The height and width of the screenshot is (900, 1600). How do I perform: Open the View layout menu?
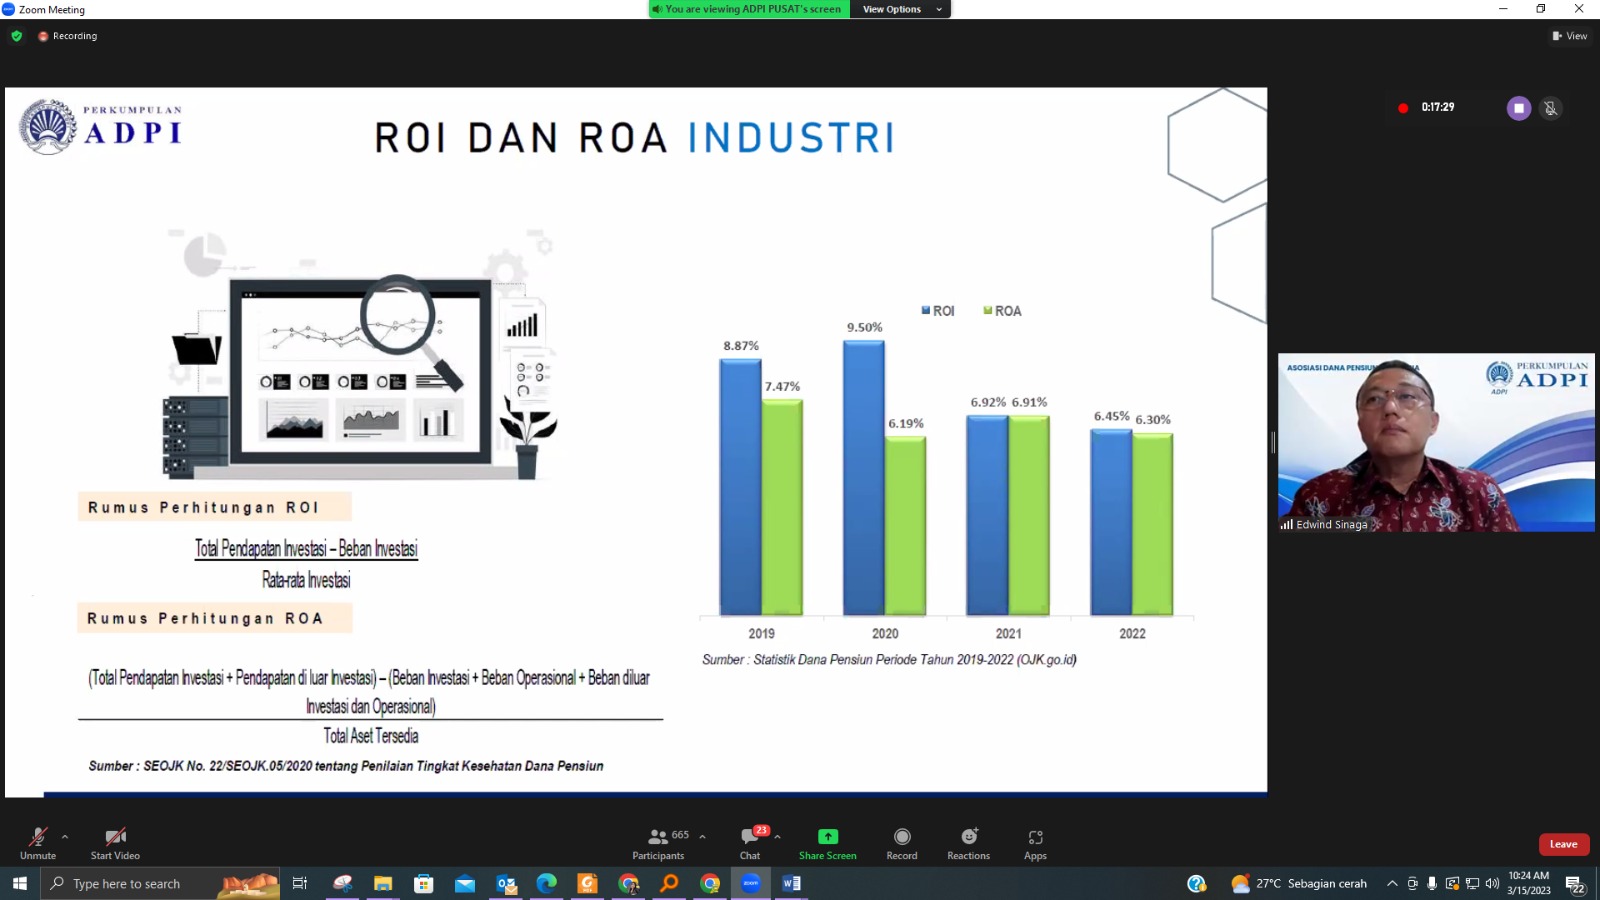1570,36
